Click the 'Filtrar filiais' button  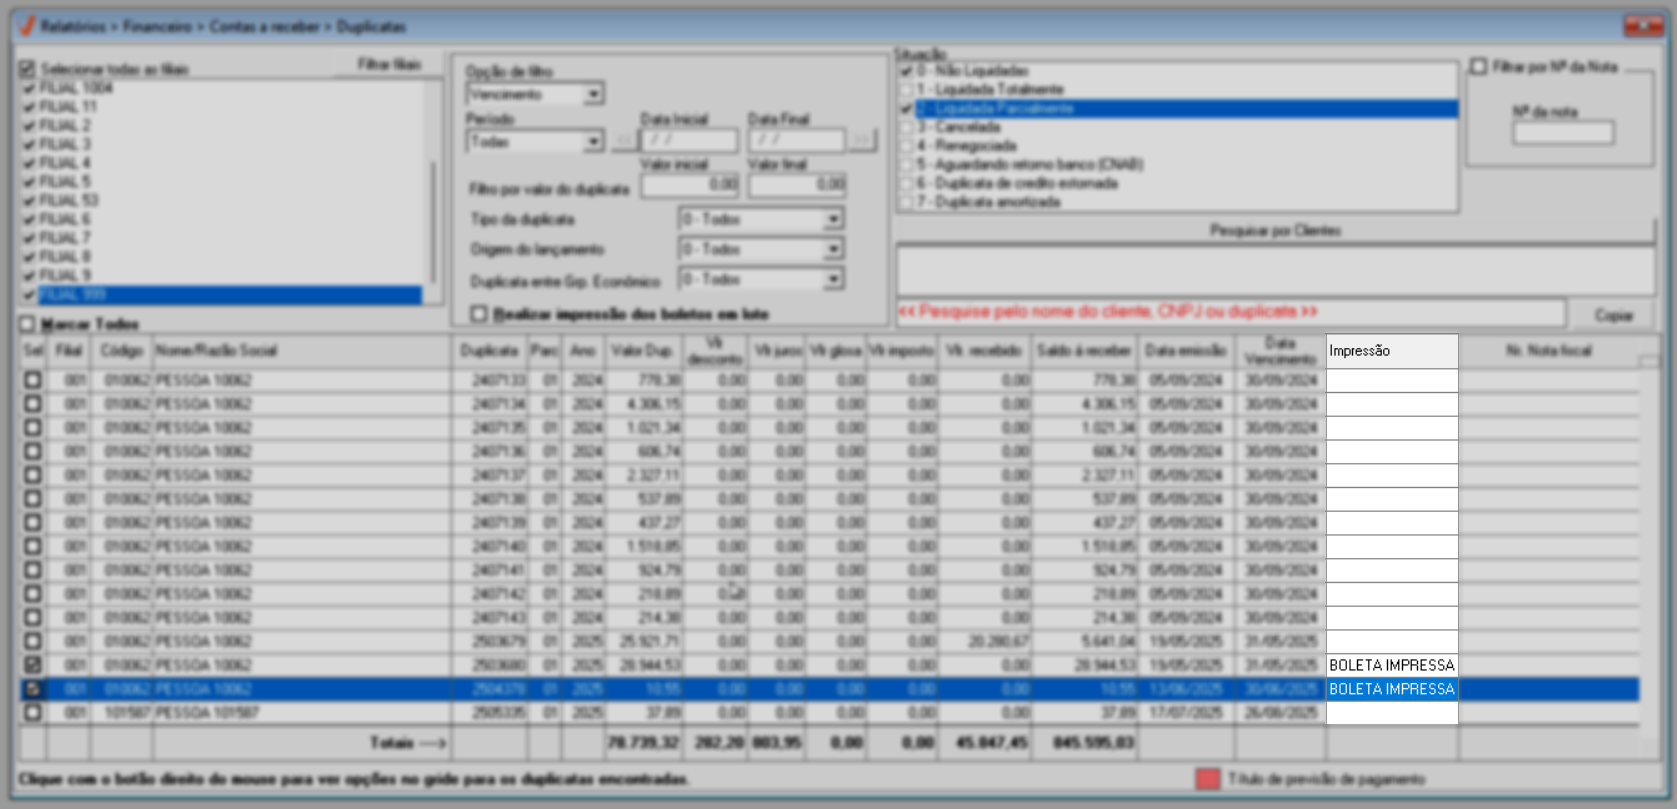[x=389, y=65]
